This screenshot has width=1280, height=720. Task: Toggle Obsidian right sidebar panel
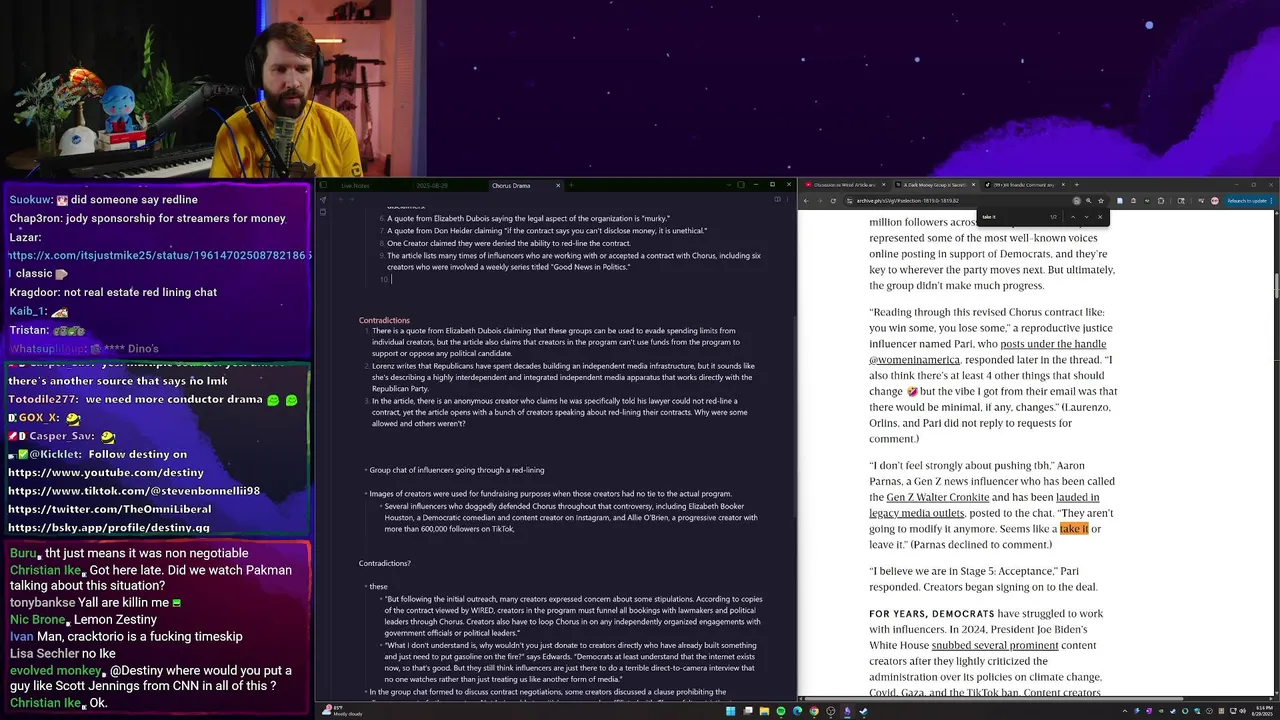coord(741,185)
